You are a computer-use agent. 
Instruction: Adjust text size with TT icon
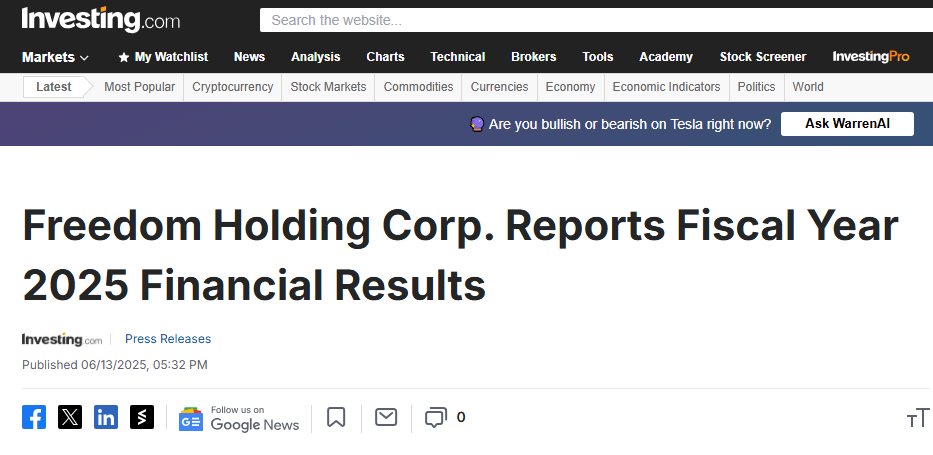918,418
